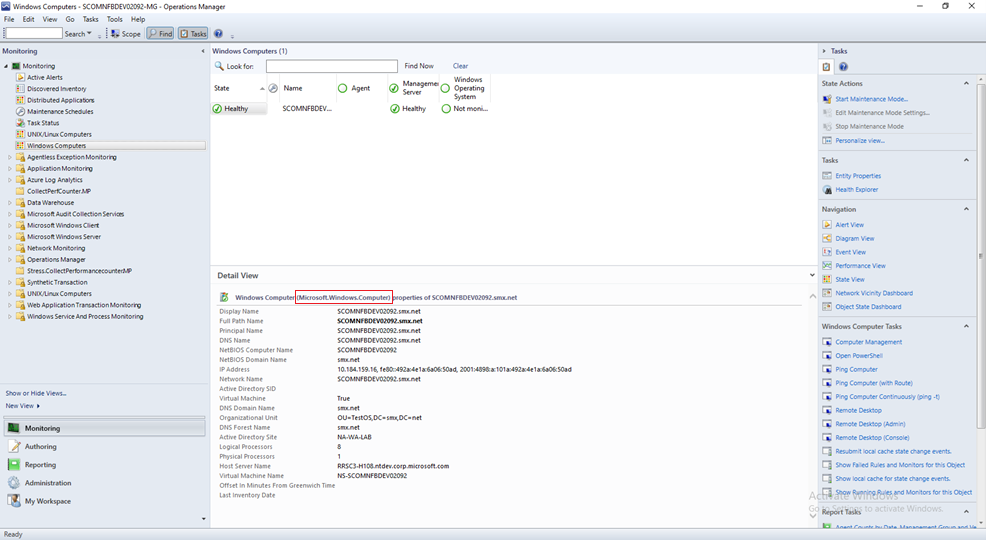This screenshot has height=540, width=986.
Task: Click the Personalize view link
Action: tap(860, 141)
